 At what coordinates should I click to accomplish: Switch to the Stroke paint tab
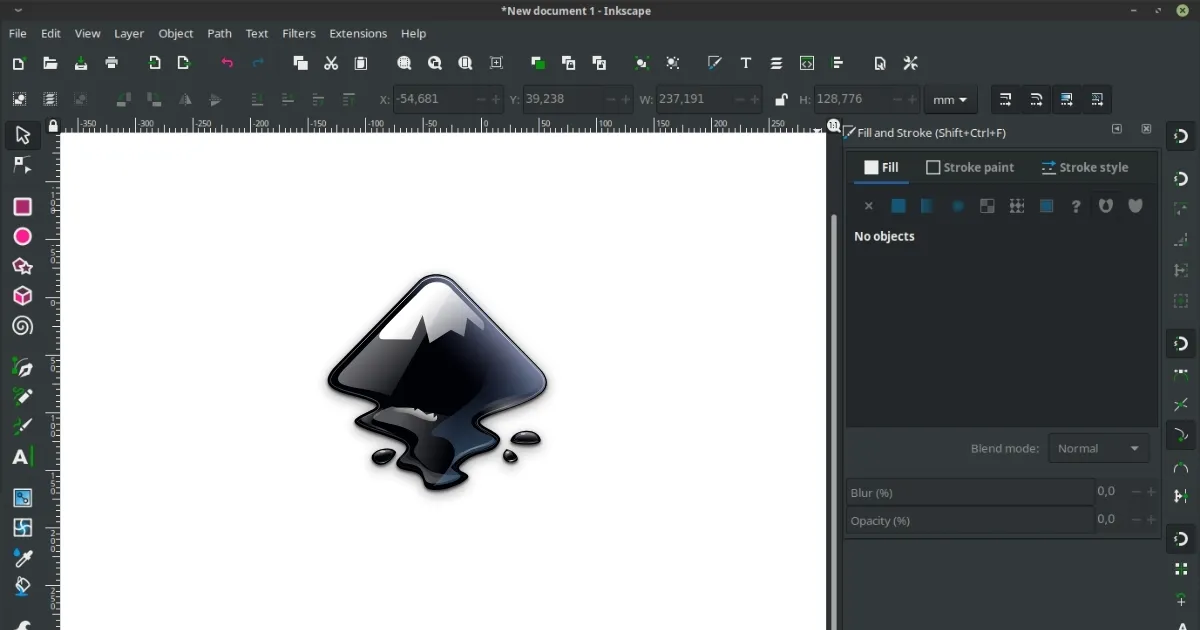coord(970,168)
